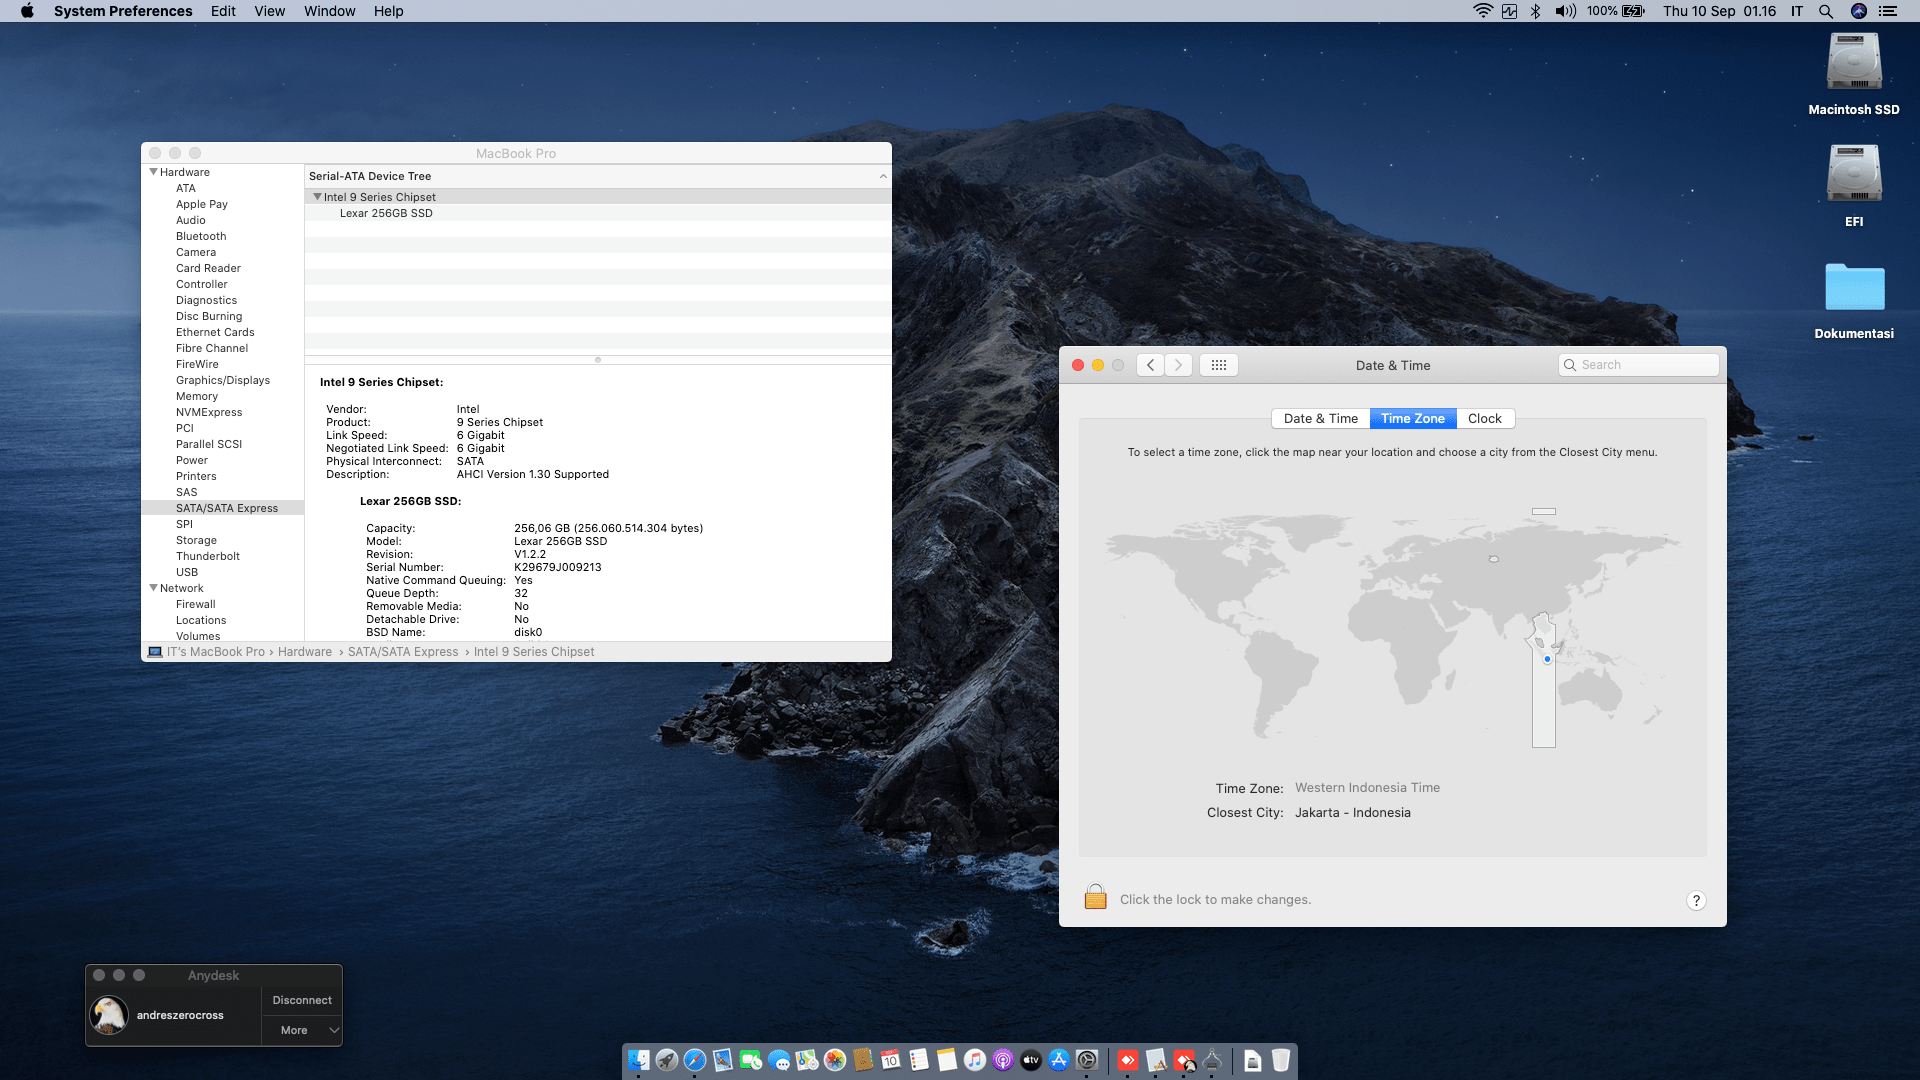Open the Apple menu
Screen dimensions: 1920x1080
point(27,11)
